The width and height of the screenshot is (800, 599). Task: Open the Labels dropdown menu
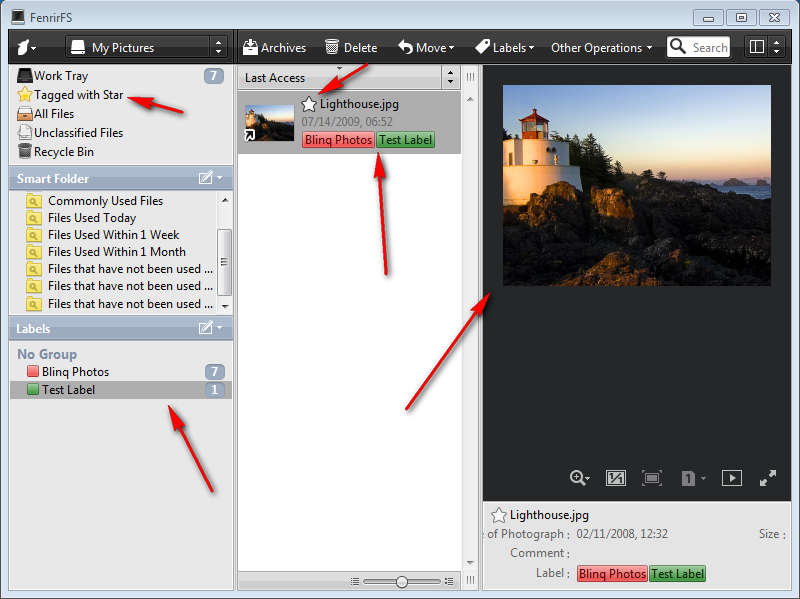point(505,47)
